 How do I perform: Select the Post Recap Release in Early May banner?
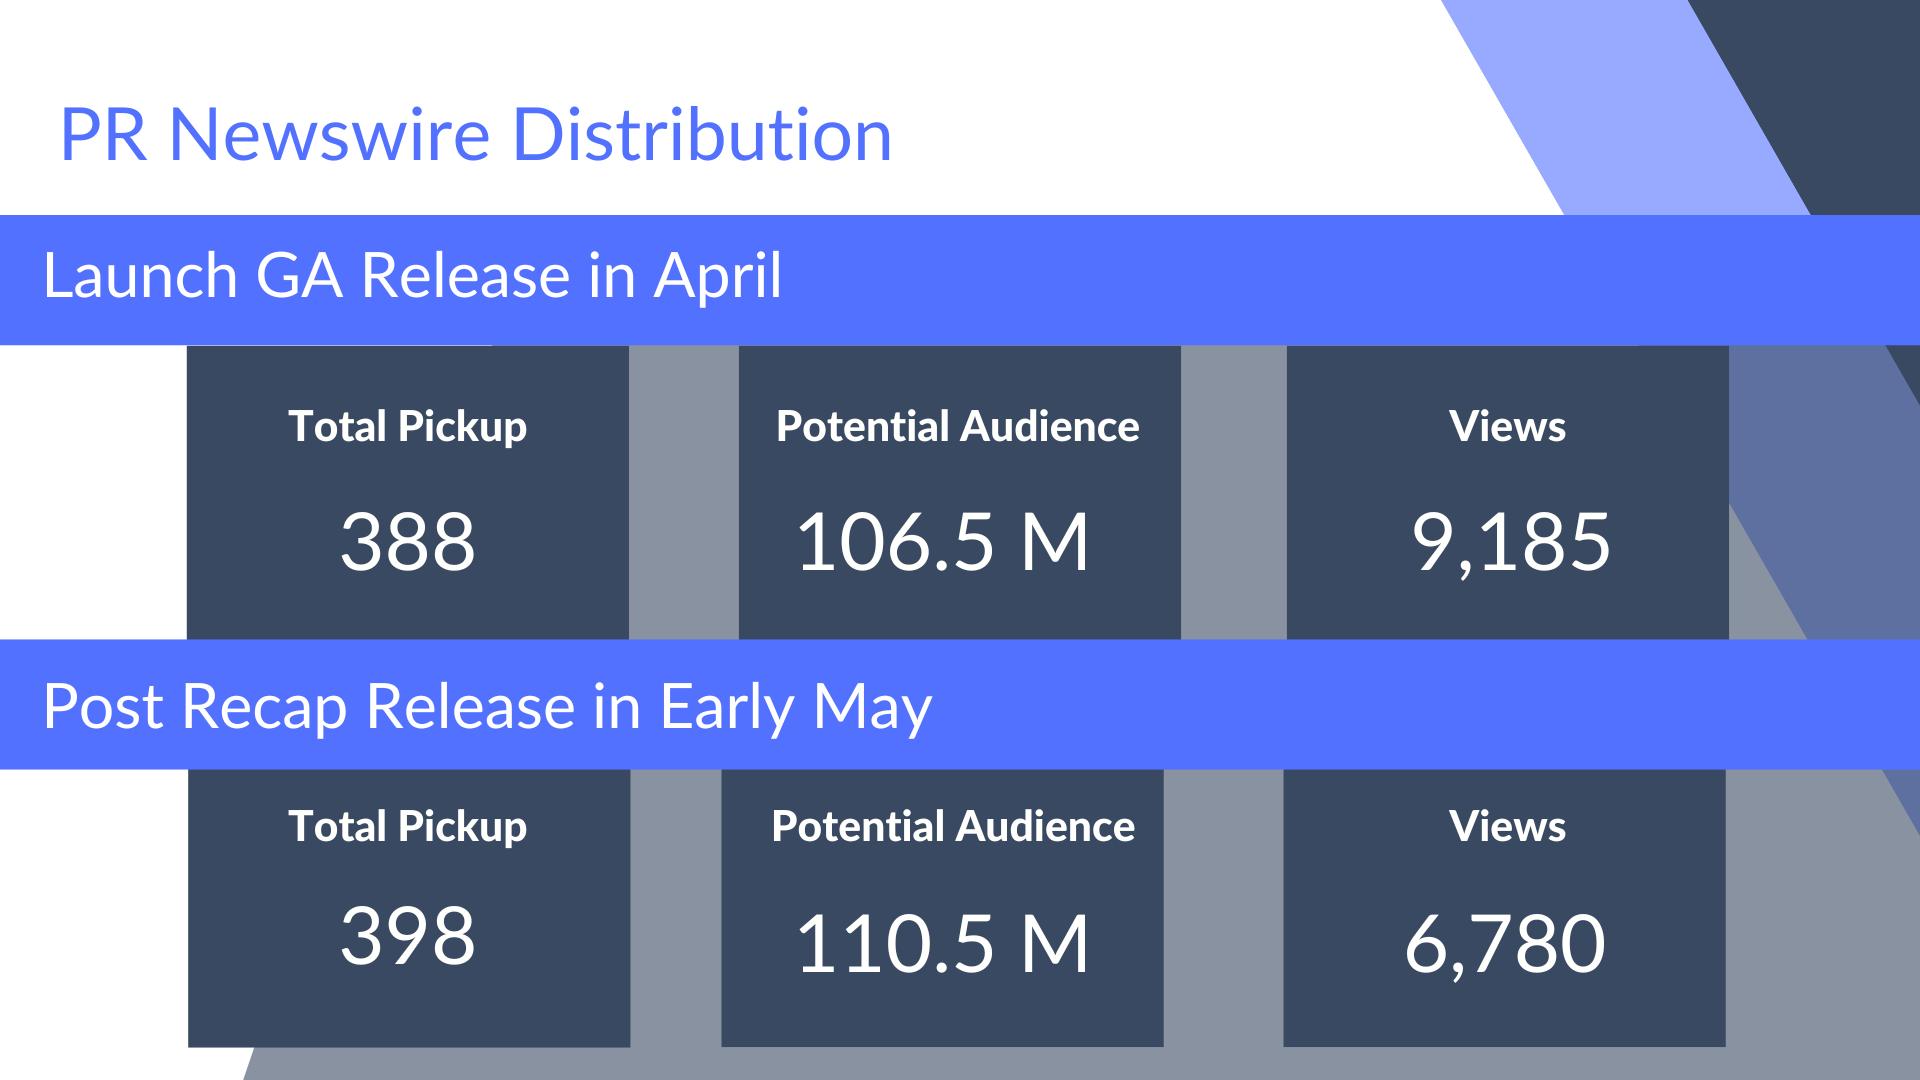point(487,707)
